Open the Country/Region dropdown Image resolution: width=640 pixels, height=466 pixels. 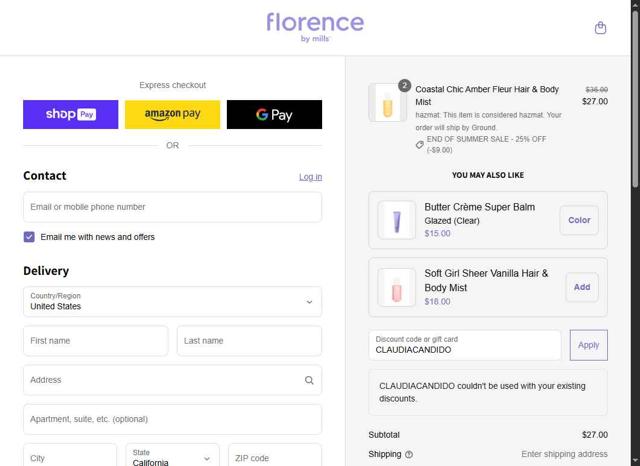point(172,302)
